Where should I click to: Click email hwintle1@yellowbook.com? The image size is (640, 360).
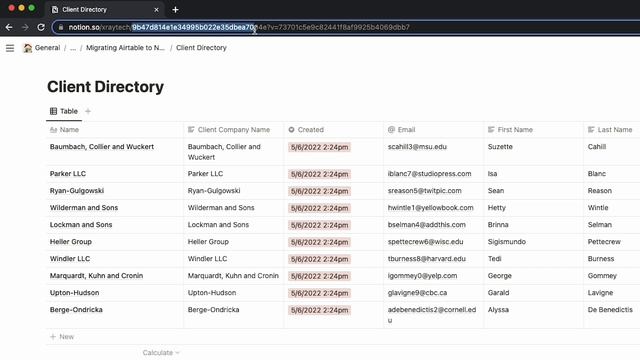(431, 208)
